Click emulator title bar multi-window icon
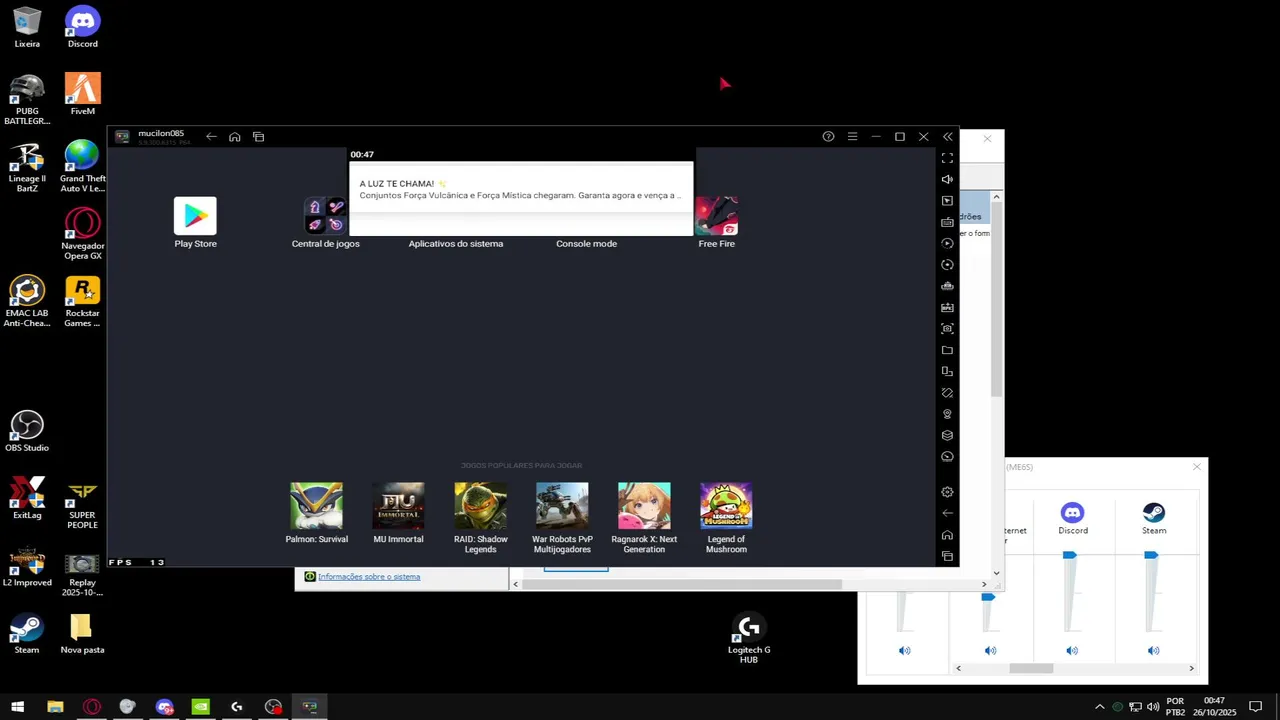 (x=258, y=137)
